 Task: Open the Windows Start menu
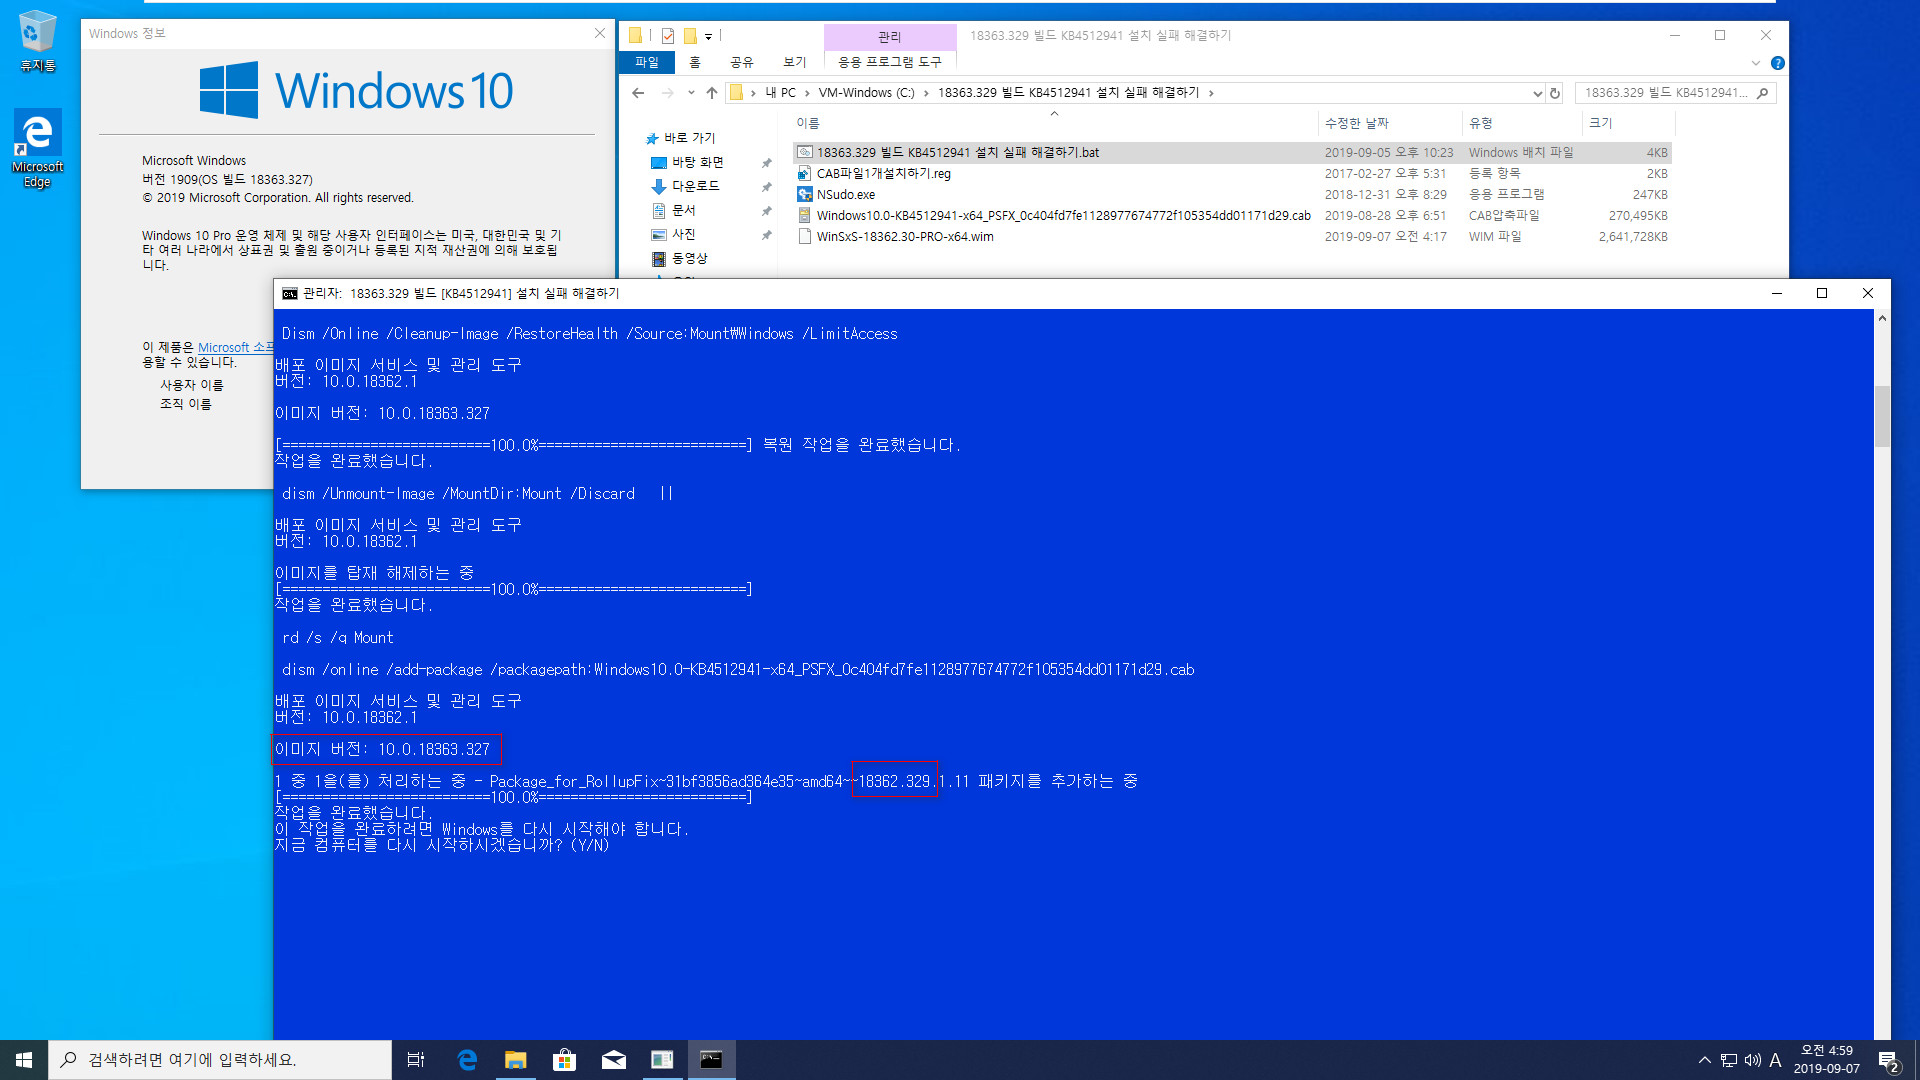[24, 1060]
